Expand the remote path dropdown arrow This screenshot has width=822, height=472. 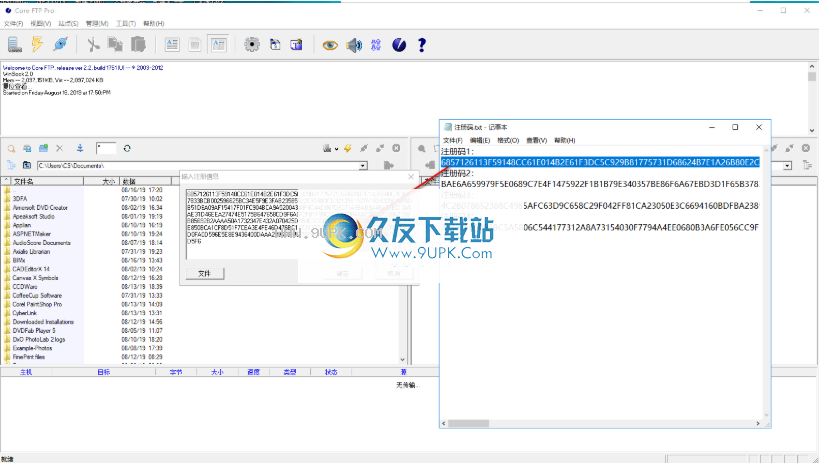(787, 166)
